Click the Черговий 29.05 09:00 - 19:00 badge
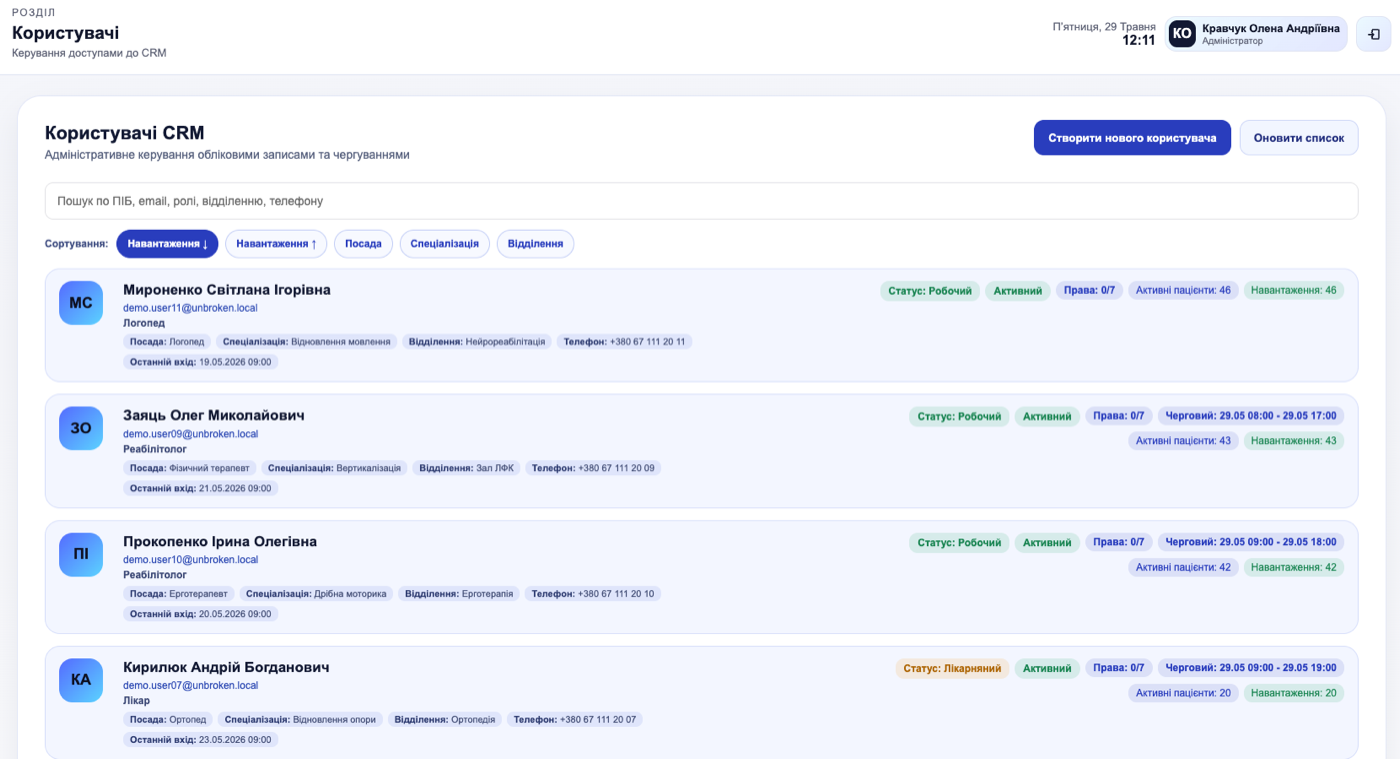The height and width of the screenshot is (759, 1400). click(1251, 668)
